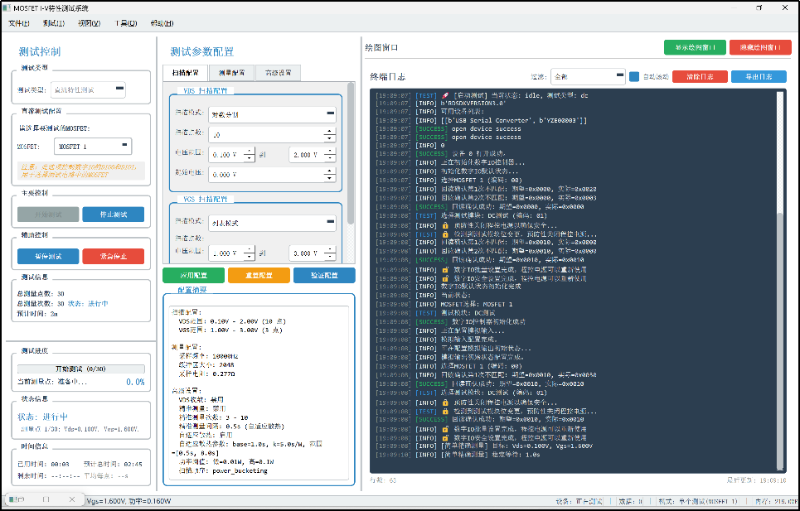This screenshot has height=511, width=800.
Task: Open the 工具 (Tools) menu
Action: 126,23
